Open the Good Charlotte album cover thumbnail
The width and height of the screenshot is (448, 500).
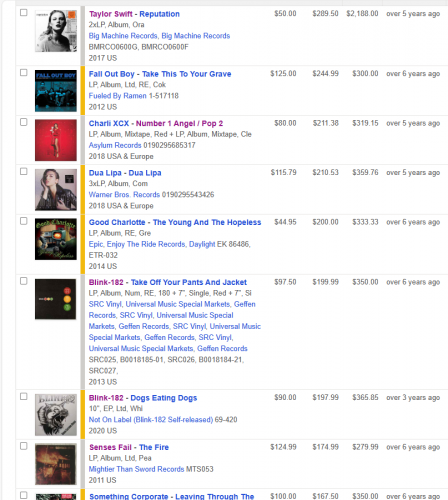pyautogui.click(x=56, y=239)
